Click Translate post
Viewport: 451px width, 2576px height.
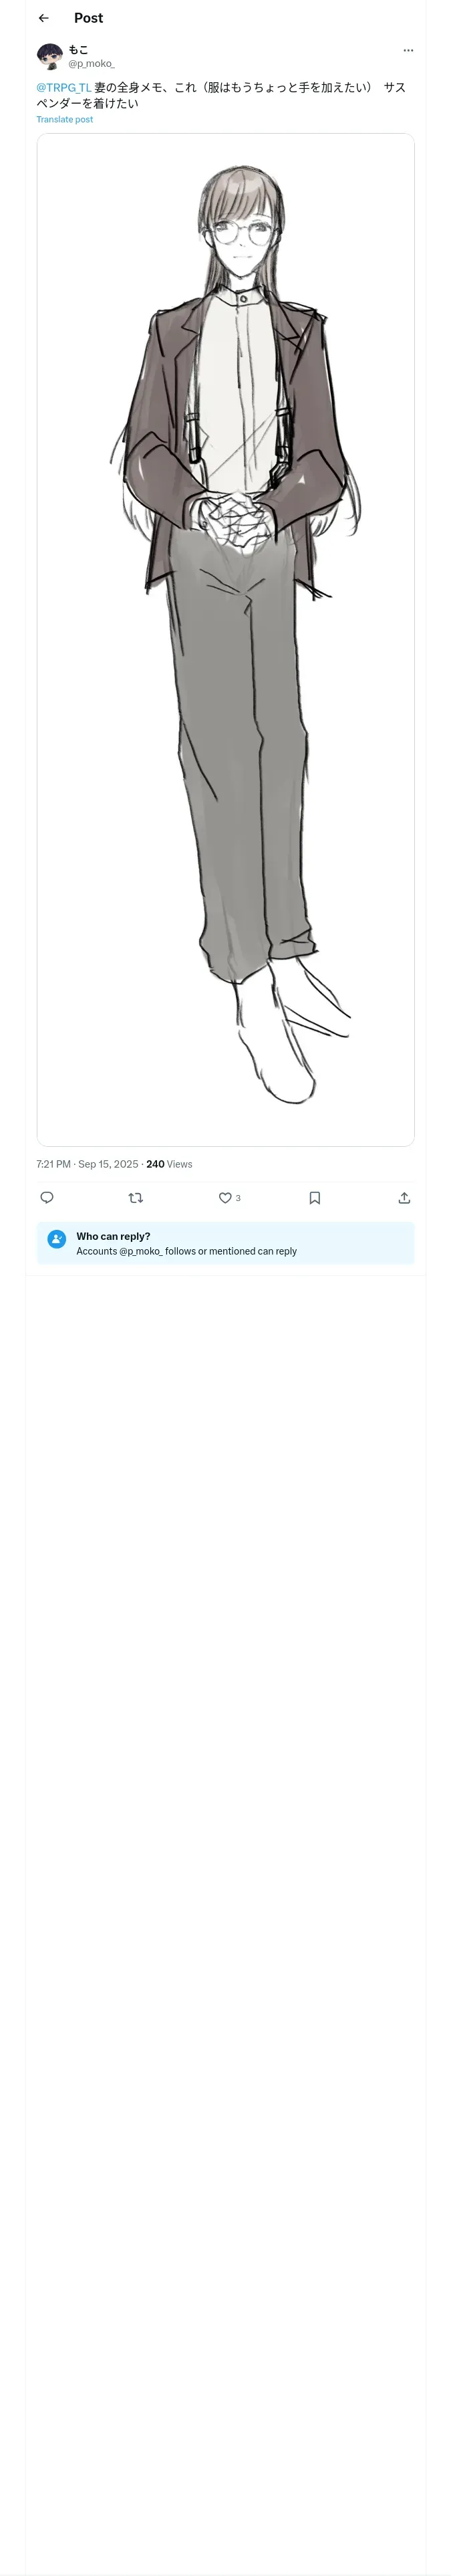(64, 119)
